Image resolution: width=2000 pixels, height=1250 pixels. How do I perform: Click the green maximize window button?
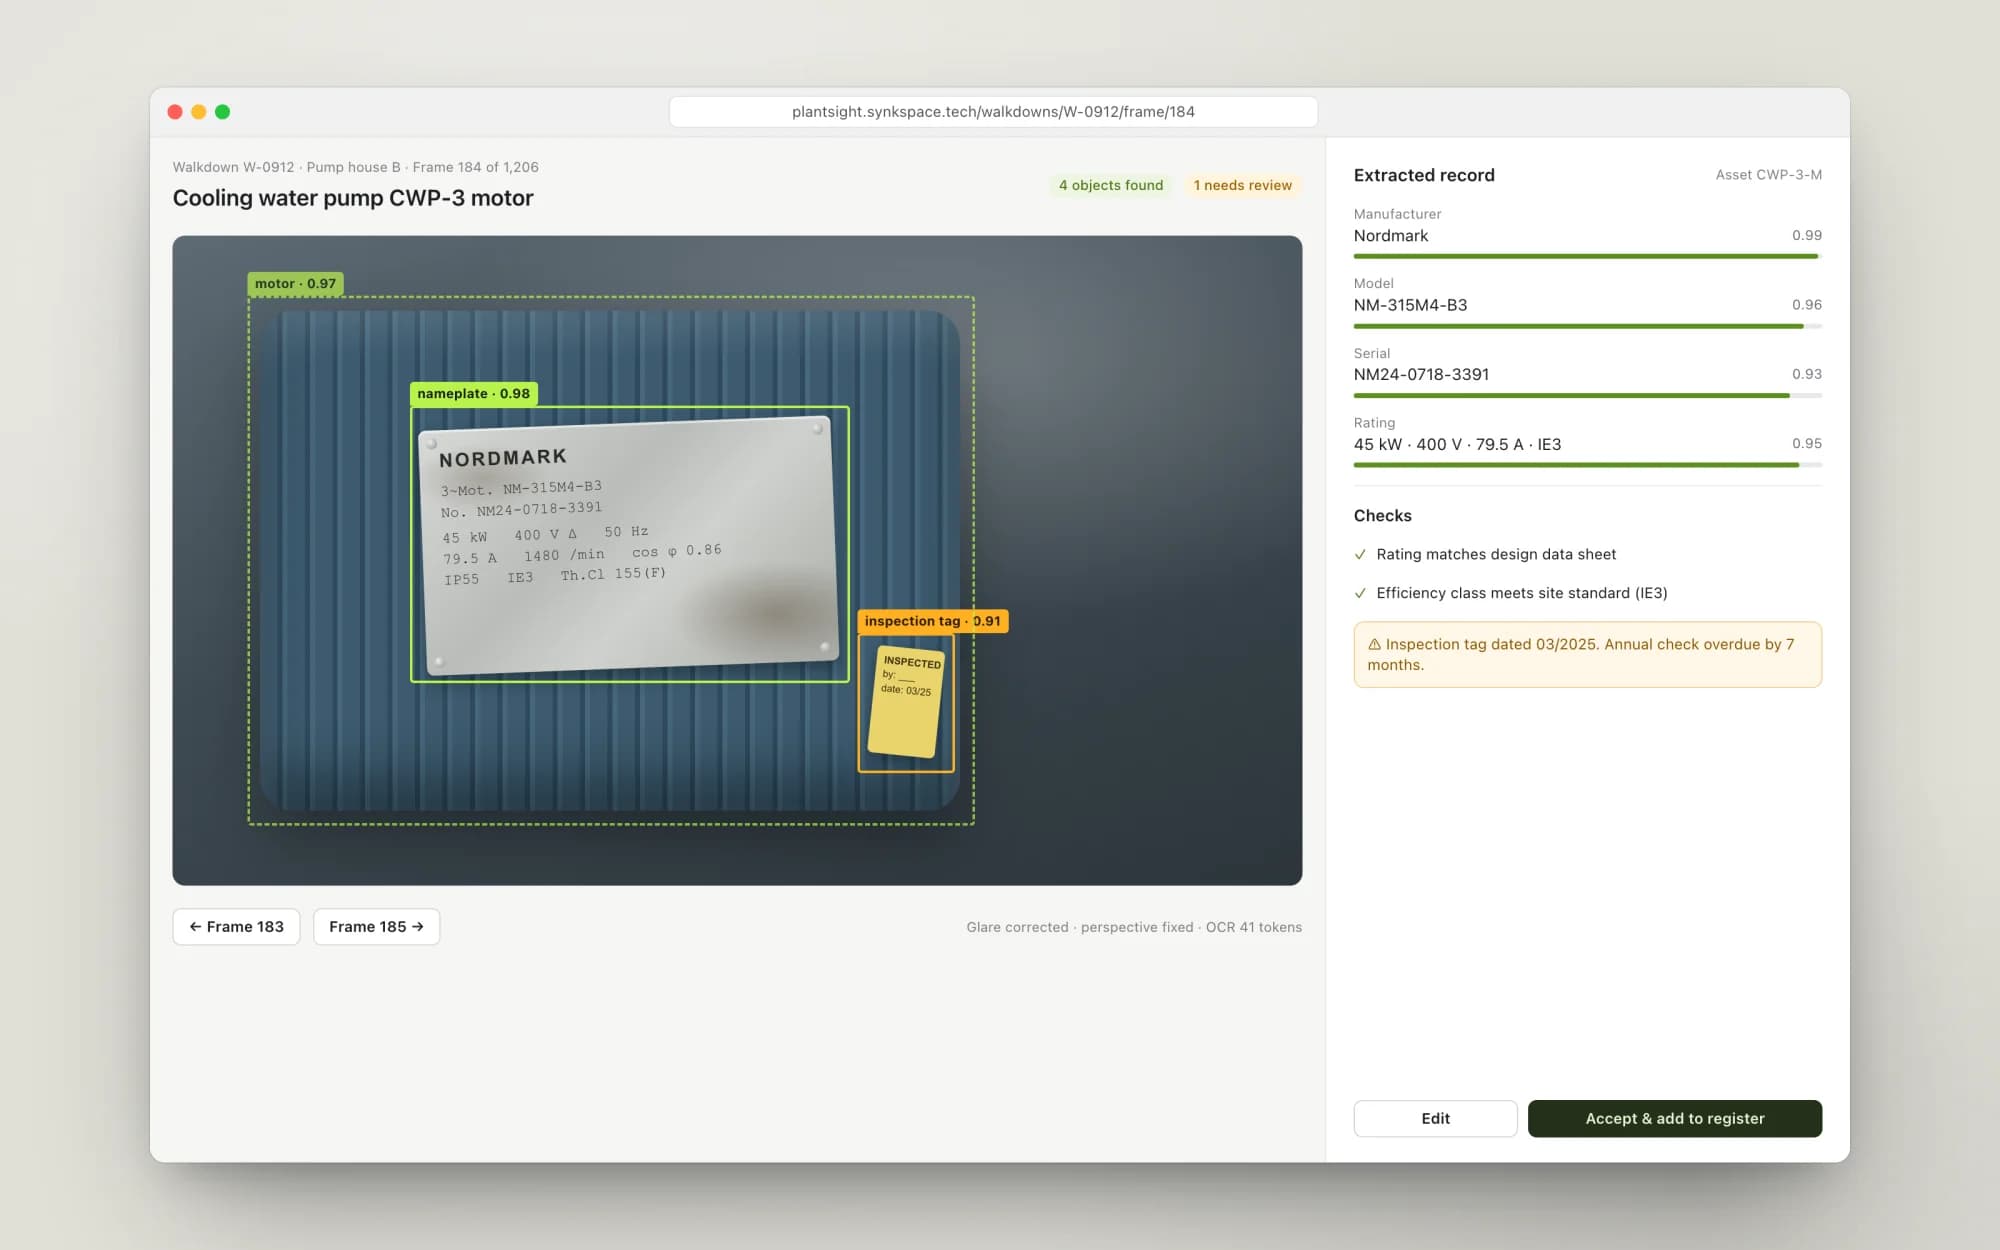click(x=223, y=112)
